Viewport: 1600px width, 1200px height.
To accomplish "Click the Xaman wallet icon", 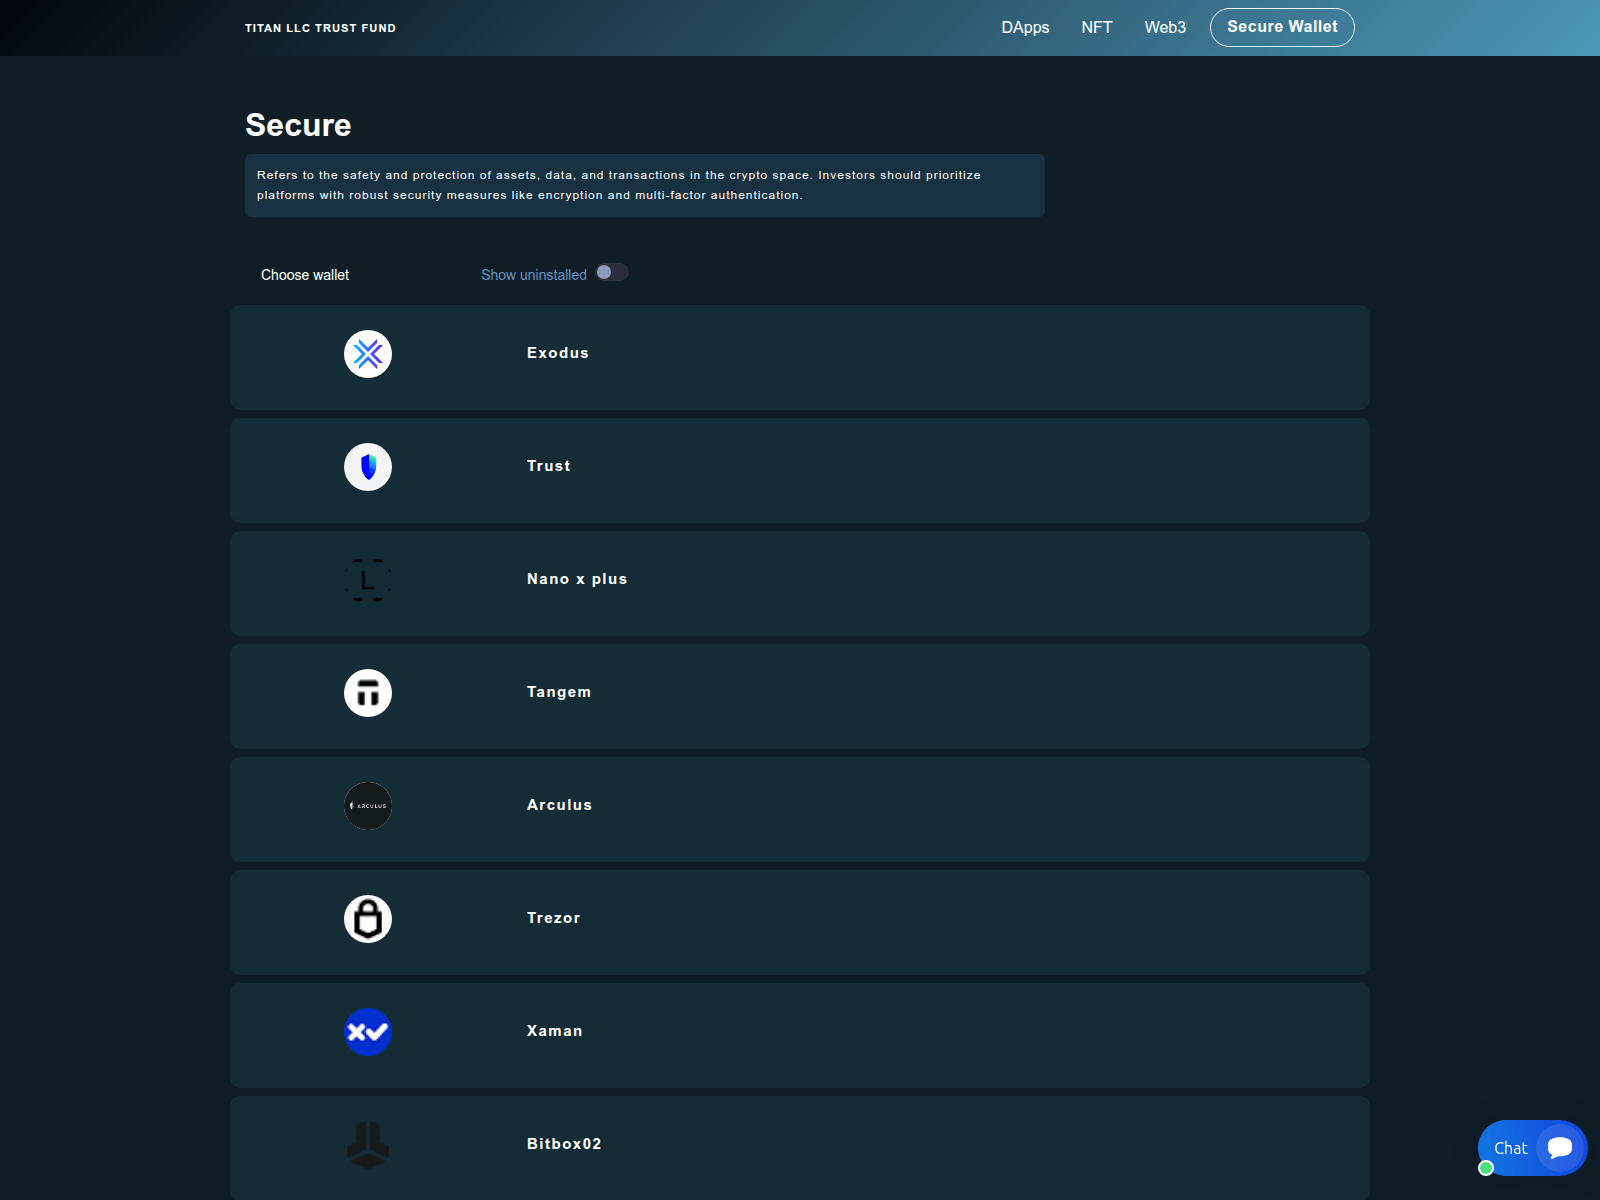I will (x=368, y=1032).
